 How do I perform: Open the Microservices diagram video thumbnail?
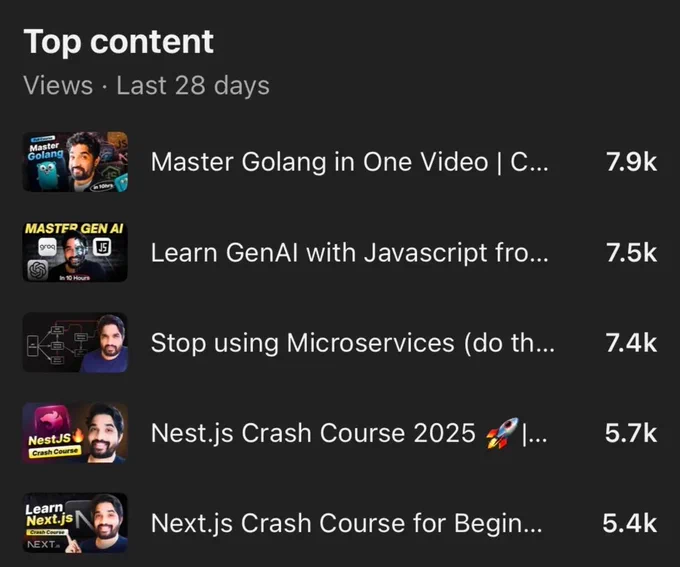click(x=75, y=342)
